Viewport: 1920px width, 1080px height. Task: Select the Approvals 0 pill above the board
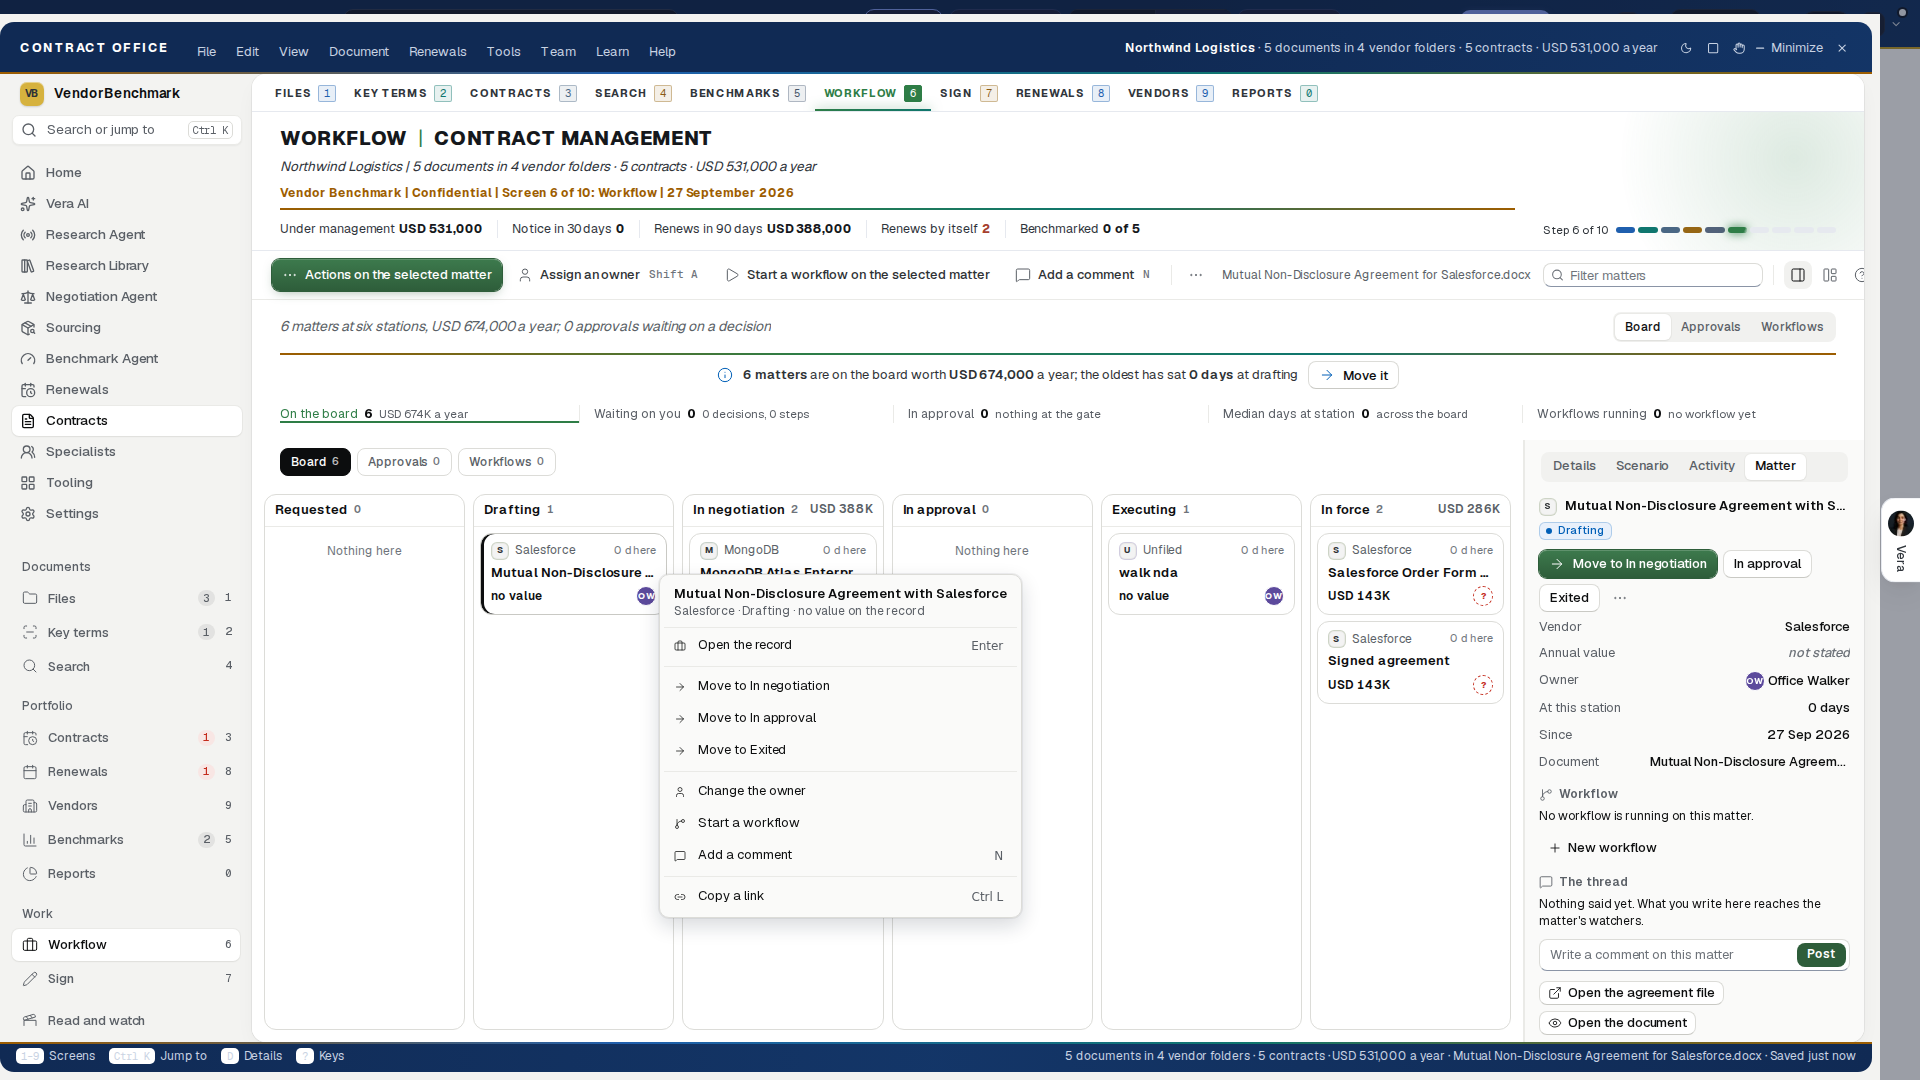[404, 462]
